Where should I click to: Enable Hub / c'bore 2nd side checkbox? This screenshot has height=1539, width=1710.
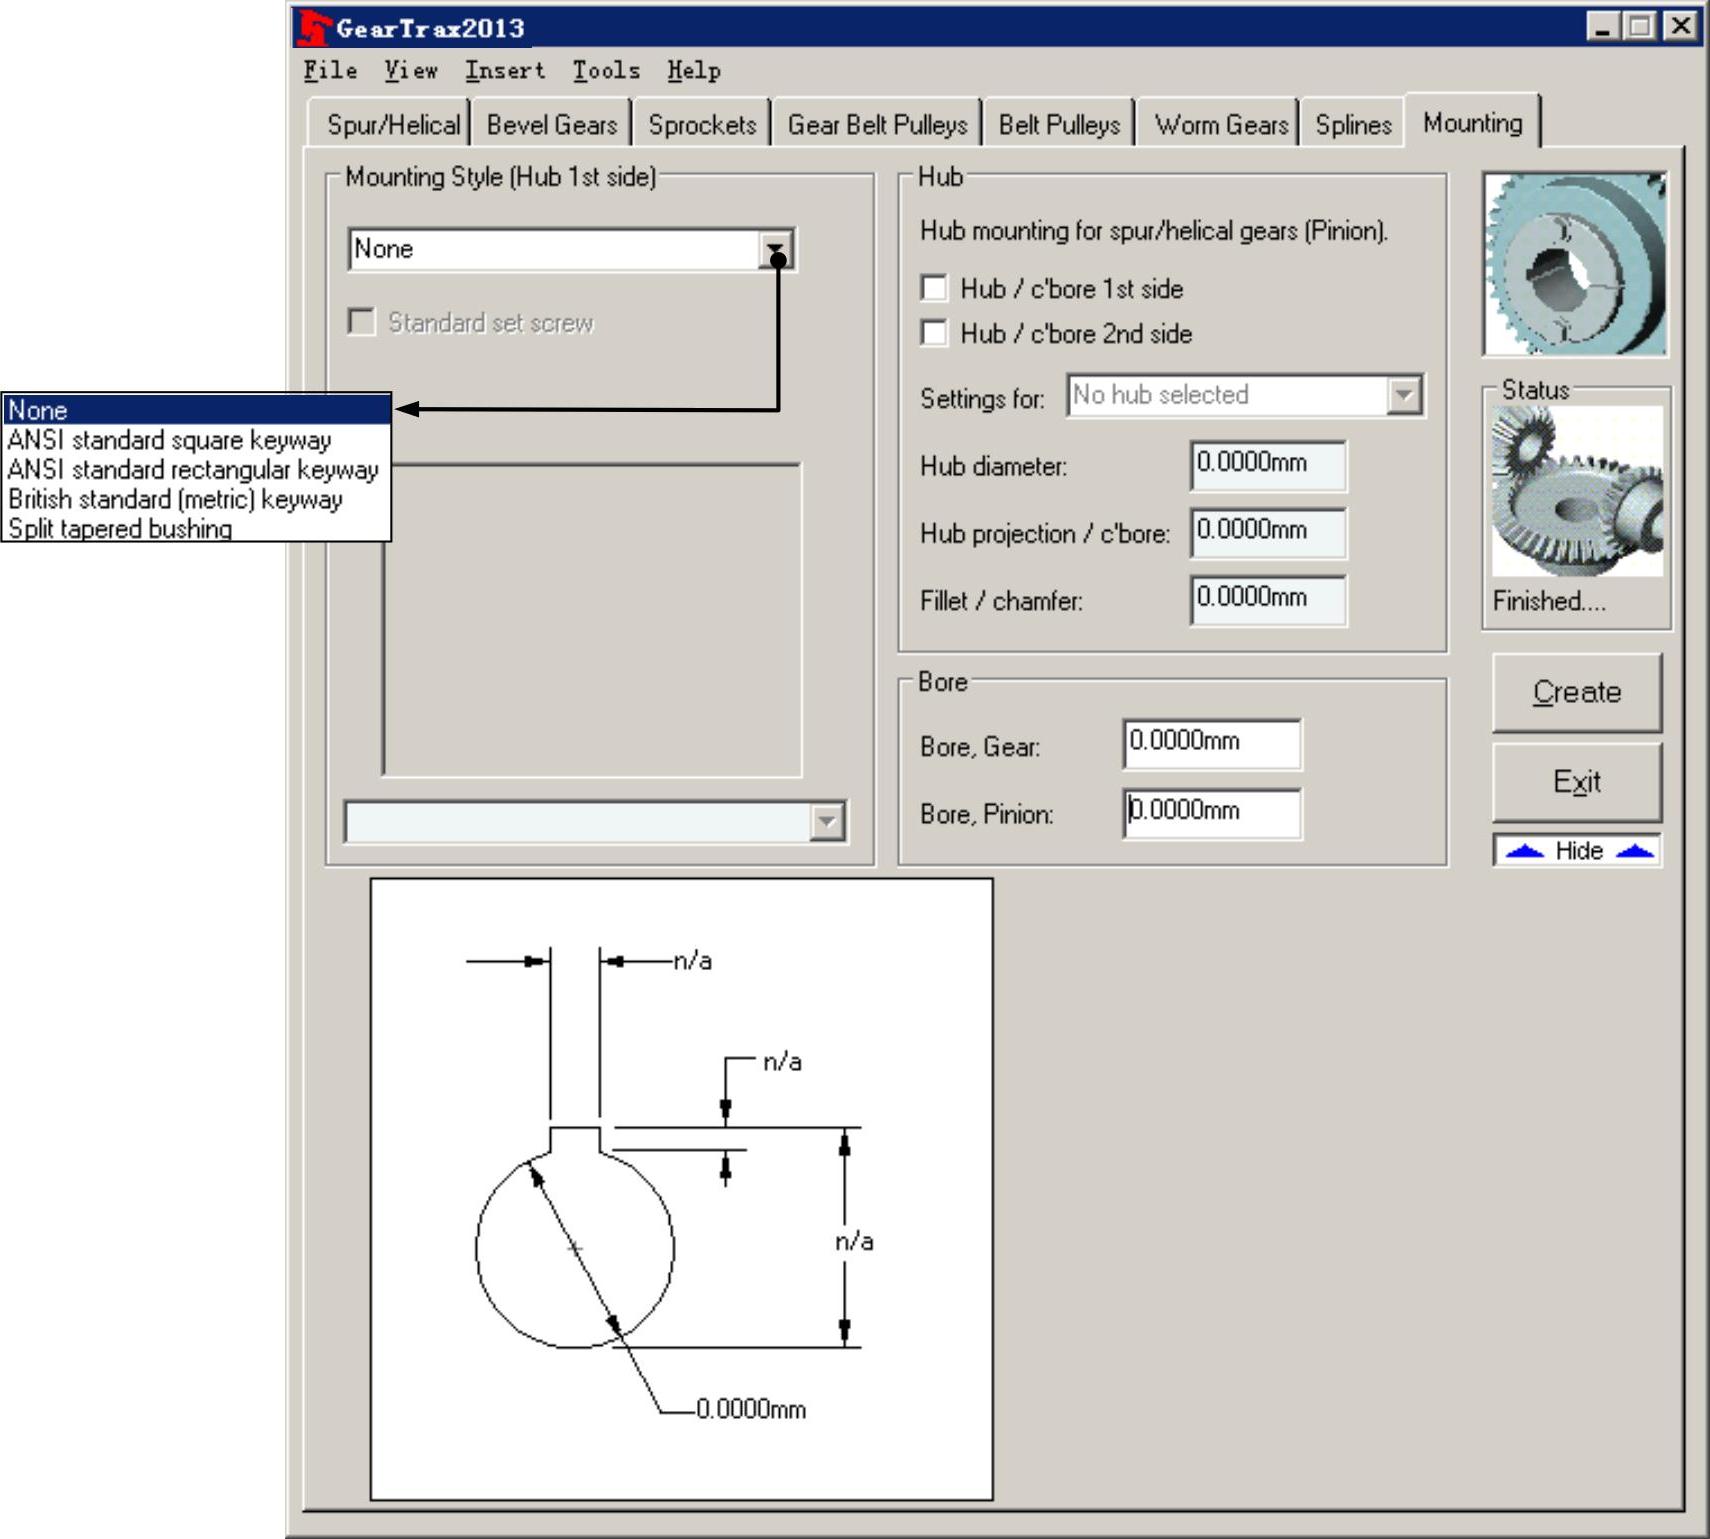(934, 333)
